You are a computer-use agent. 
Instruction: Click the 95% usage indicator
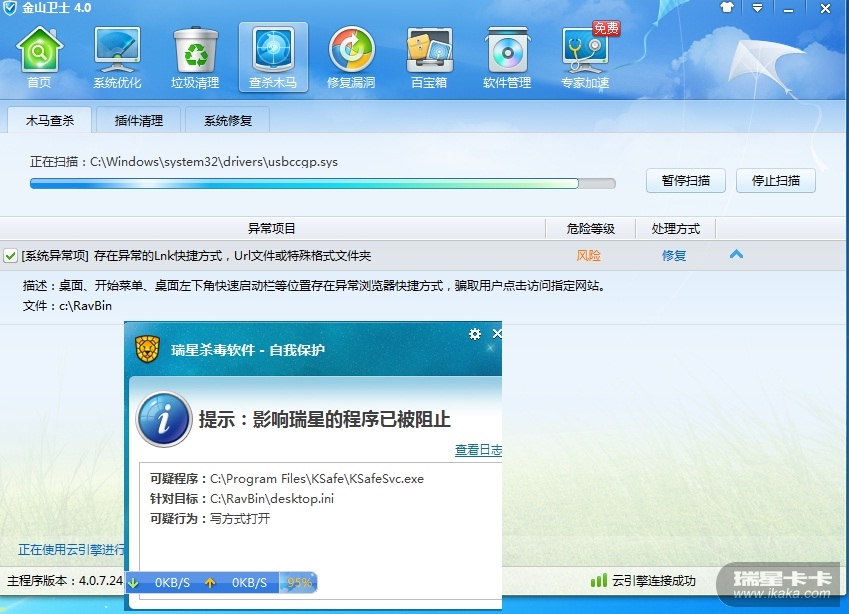tap(298, 583)
